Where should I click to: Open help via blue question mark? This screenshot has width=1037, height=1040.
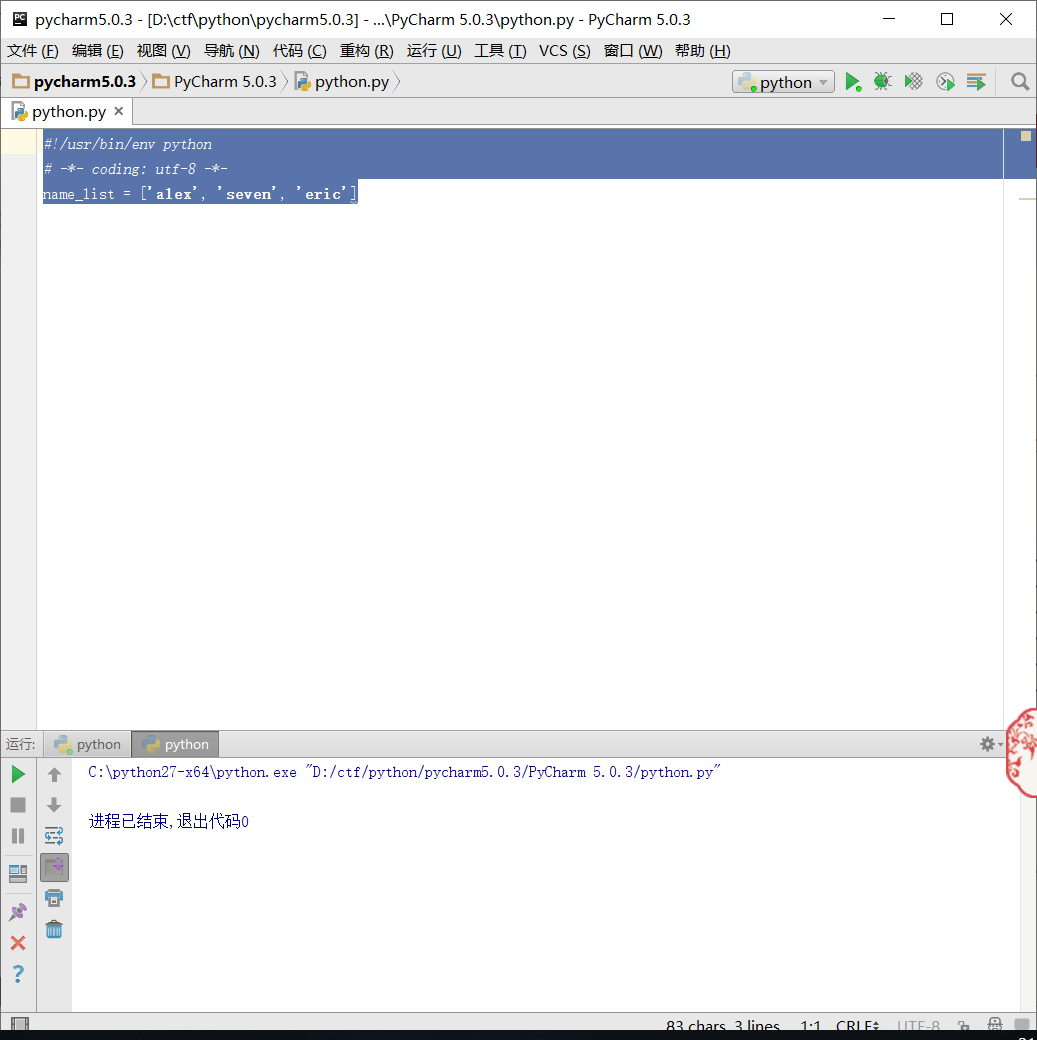[18, 974]
